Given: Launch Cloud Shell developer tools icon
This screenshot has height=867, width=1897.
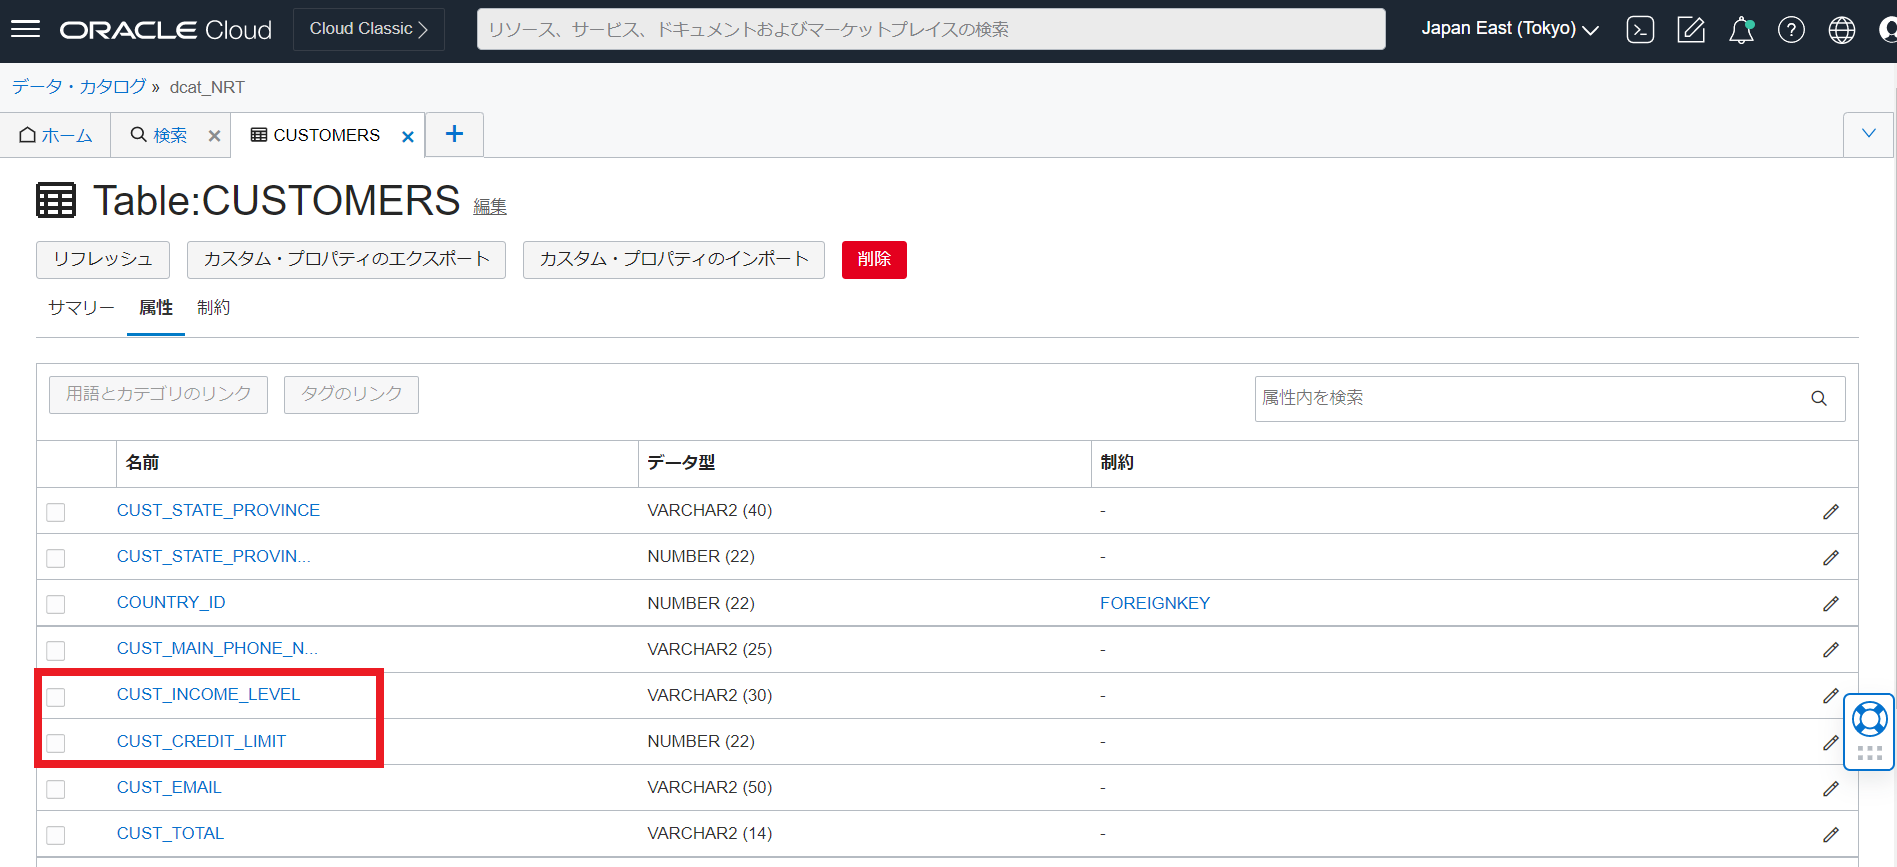Looking at the screenshot, I should [x=1640, y=30].
